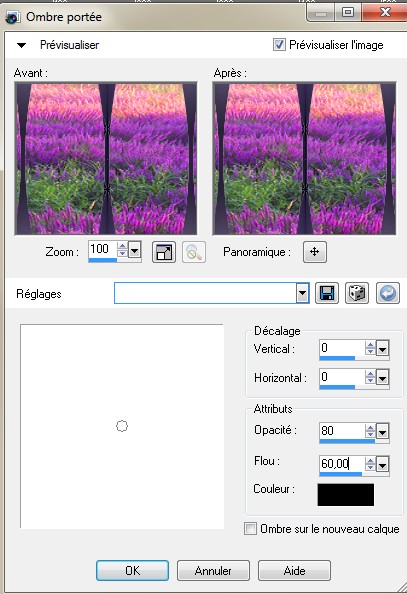Screen dimensions: 407x594
Task: Increase Flou value with up arrow
Action: pos(370,460)
